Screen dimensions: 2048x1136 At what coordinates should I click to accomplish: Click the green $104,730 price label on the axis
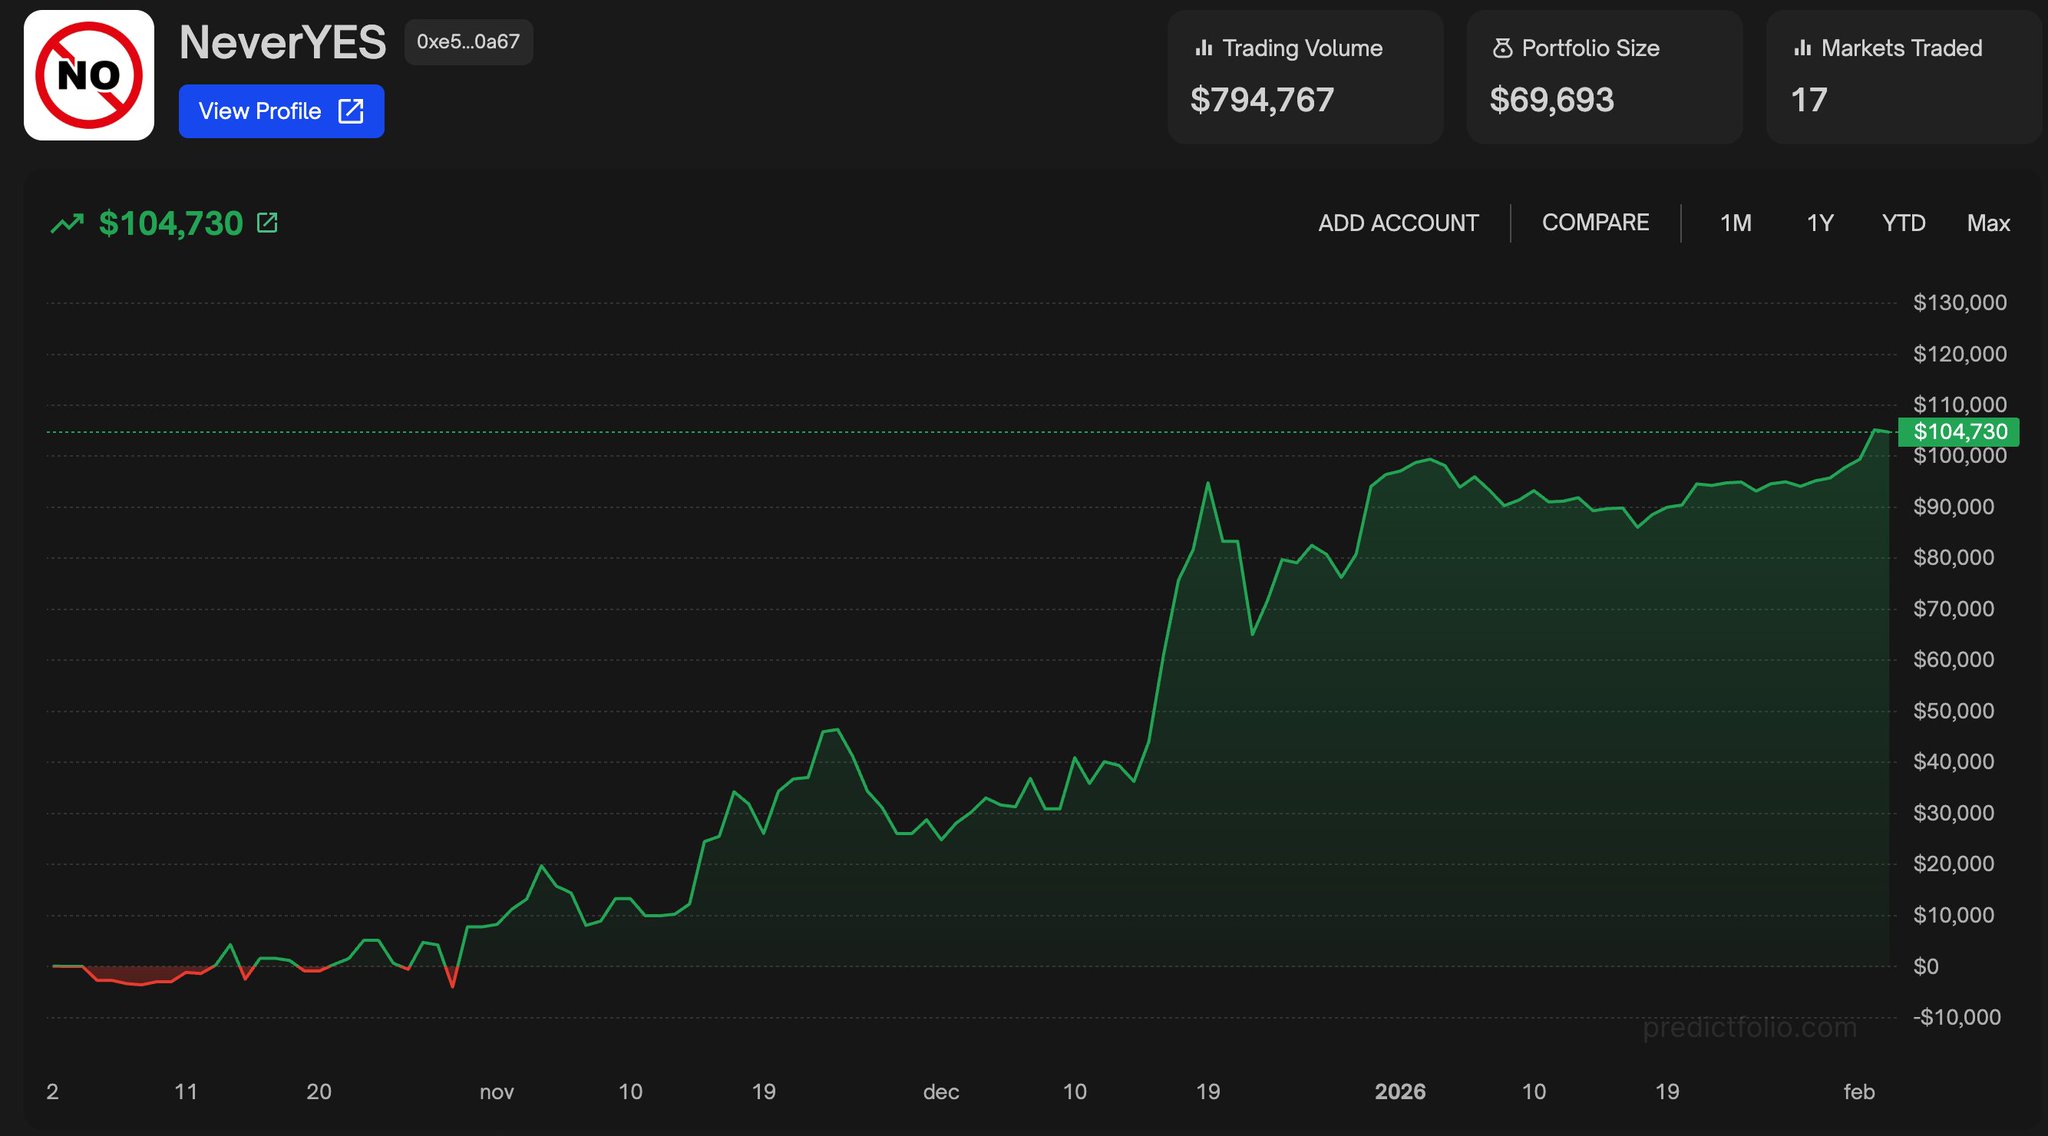[1959, 432]
